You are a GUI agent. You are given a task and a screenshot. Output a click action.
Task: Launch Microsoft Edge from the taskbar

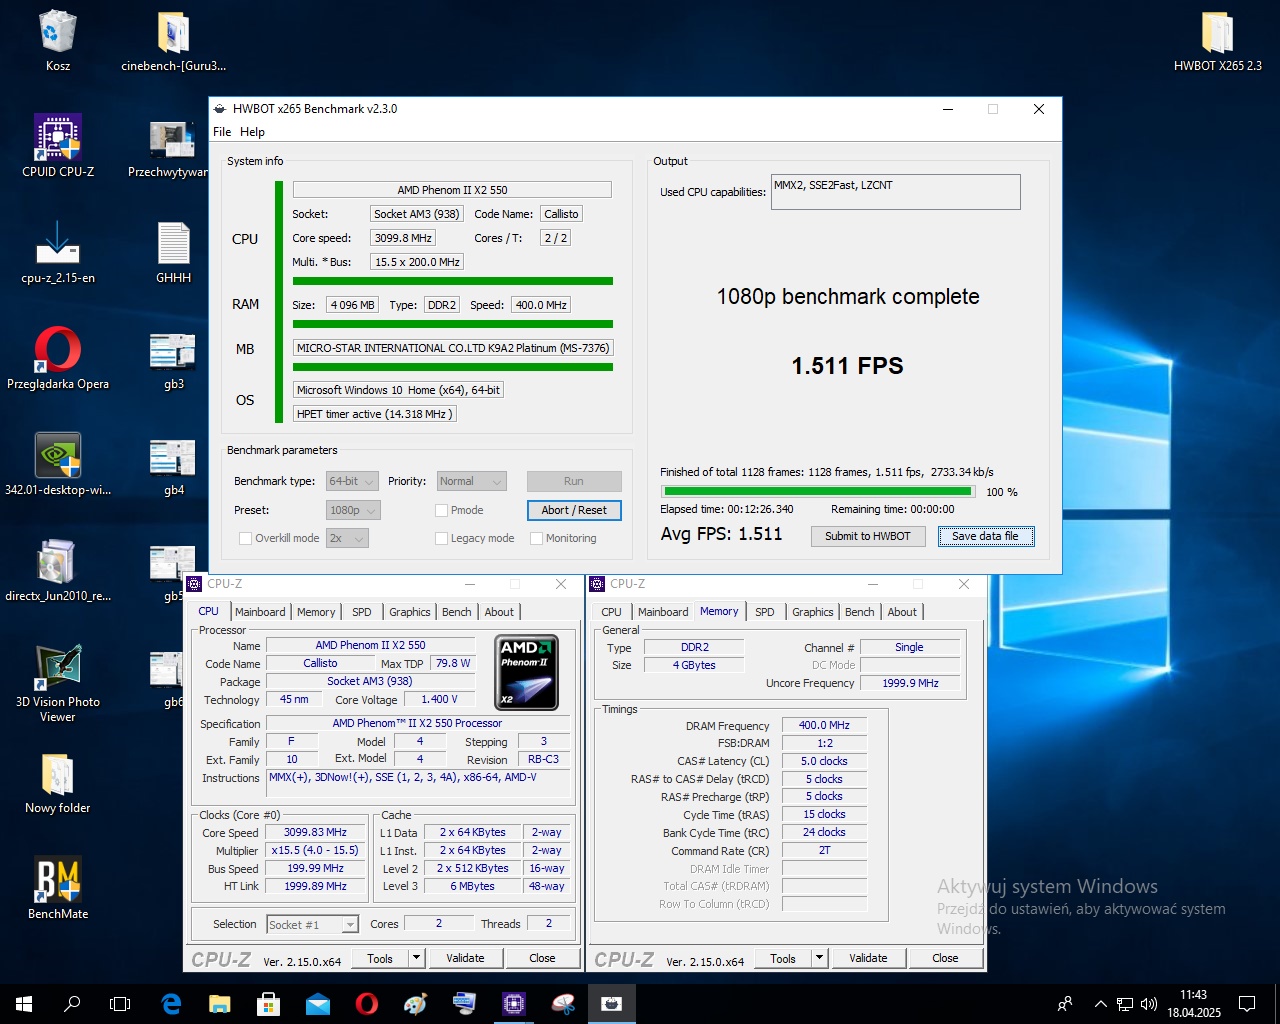pos(171,1003)
